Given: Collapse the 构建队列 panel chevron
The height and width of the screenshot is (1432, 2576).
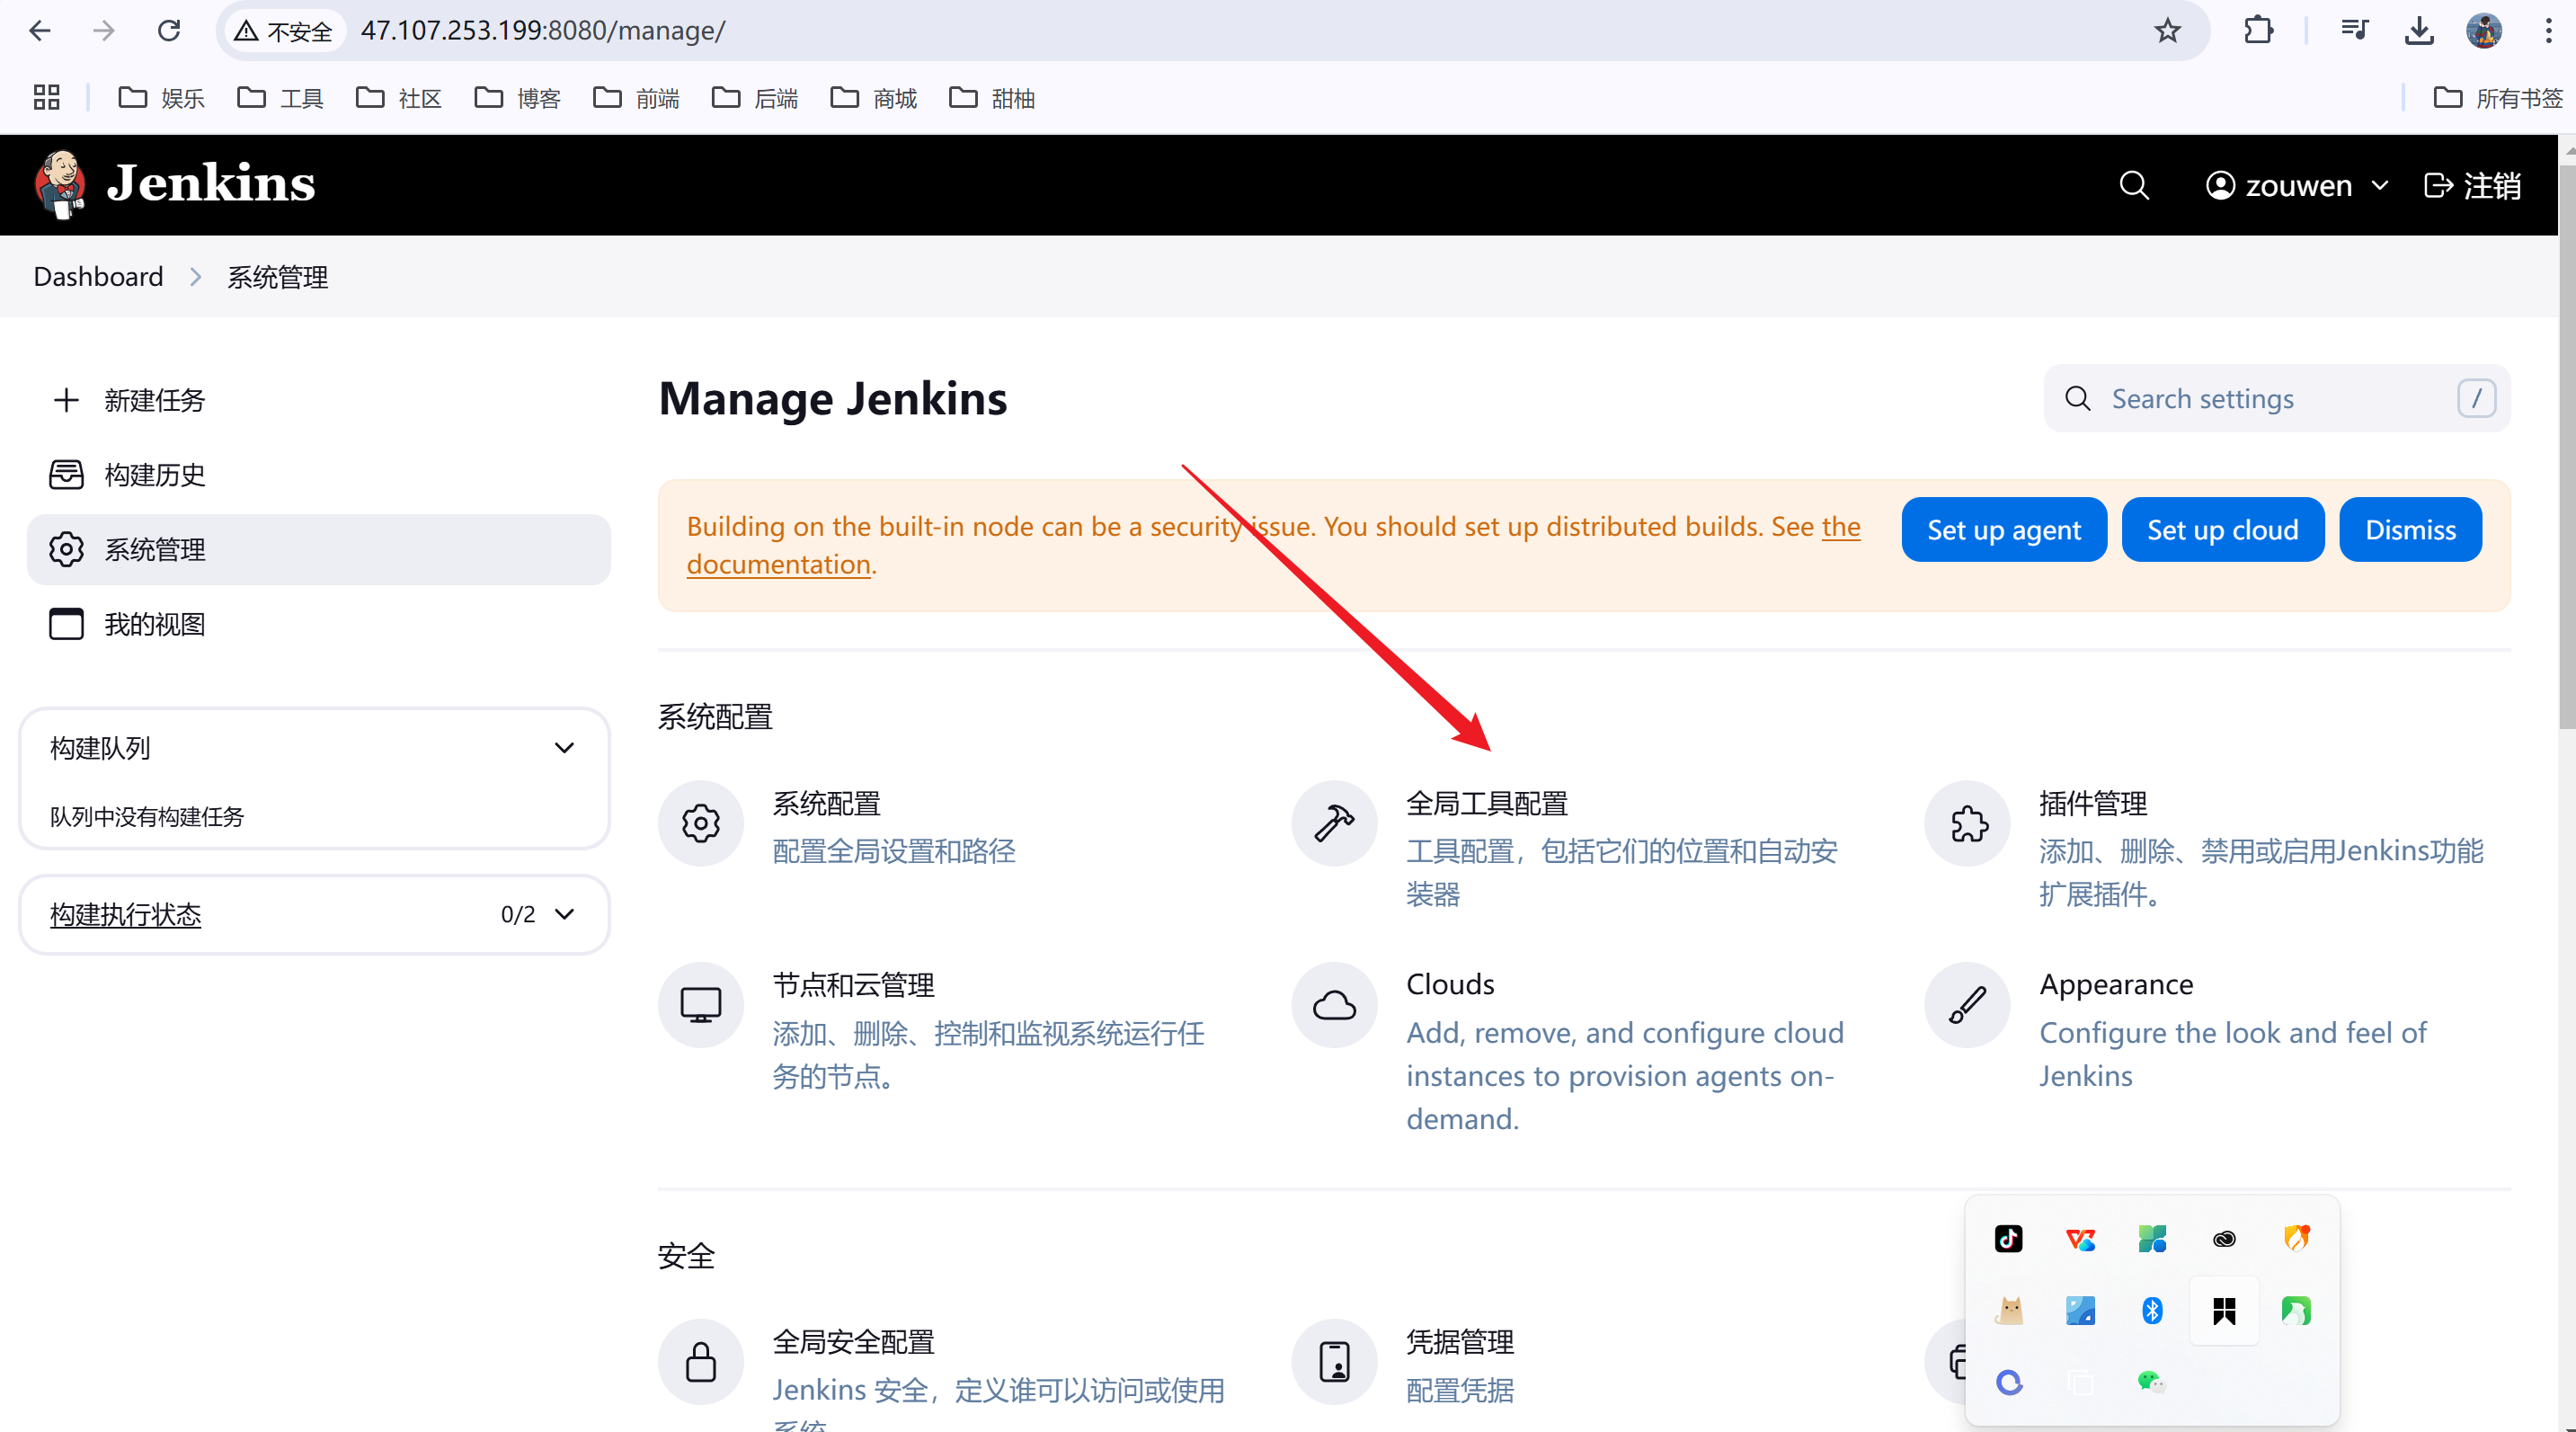Looking at the screenshot, I should (564, 748).
